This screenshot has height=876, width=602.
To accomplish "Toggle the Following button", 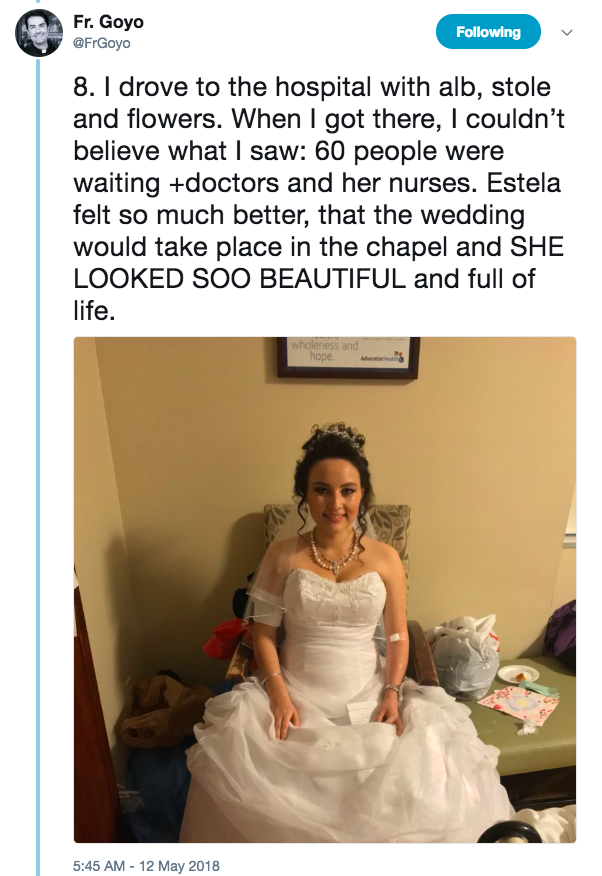I will click(x=488, y=32).
